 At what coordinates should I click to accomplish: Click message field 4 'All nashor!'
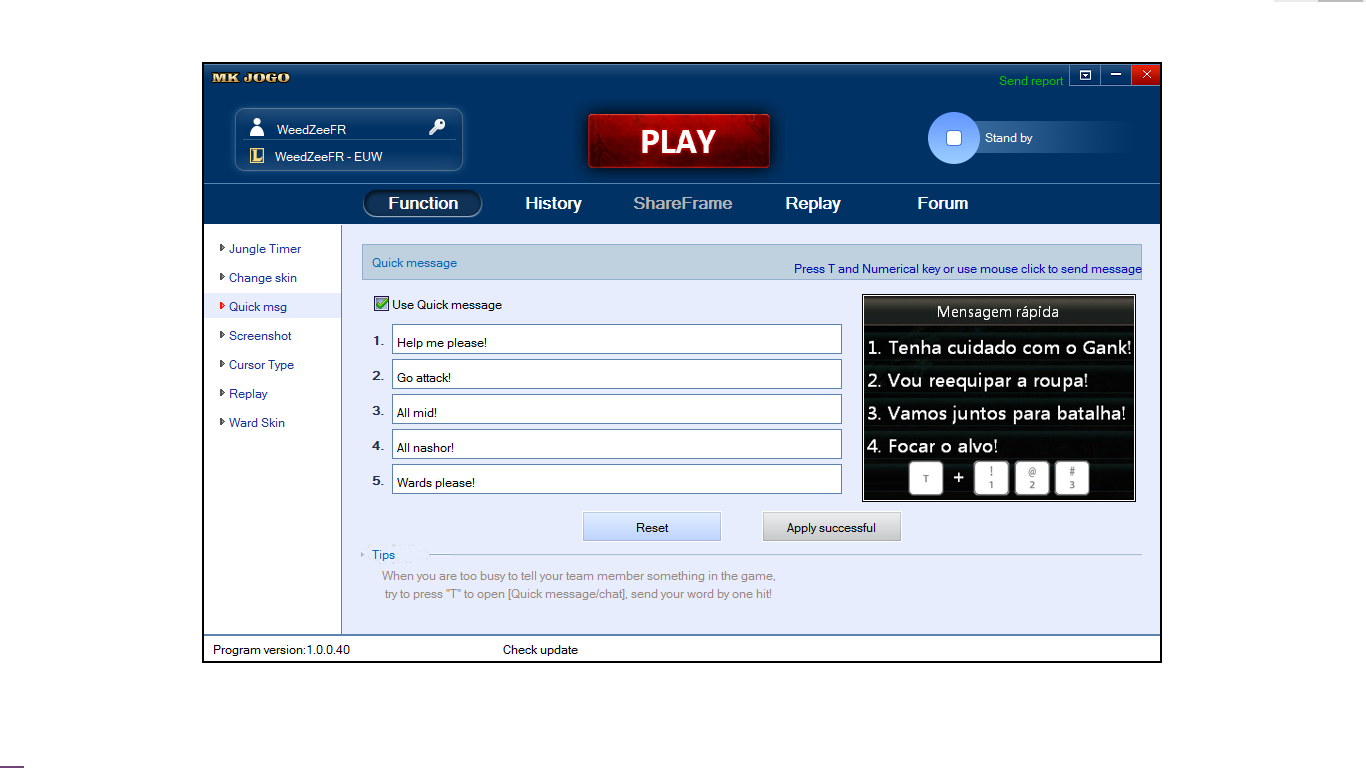[x=617, y=444]
